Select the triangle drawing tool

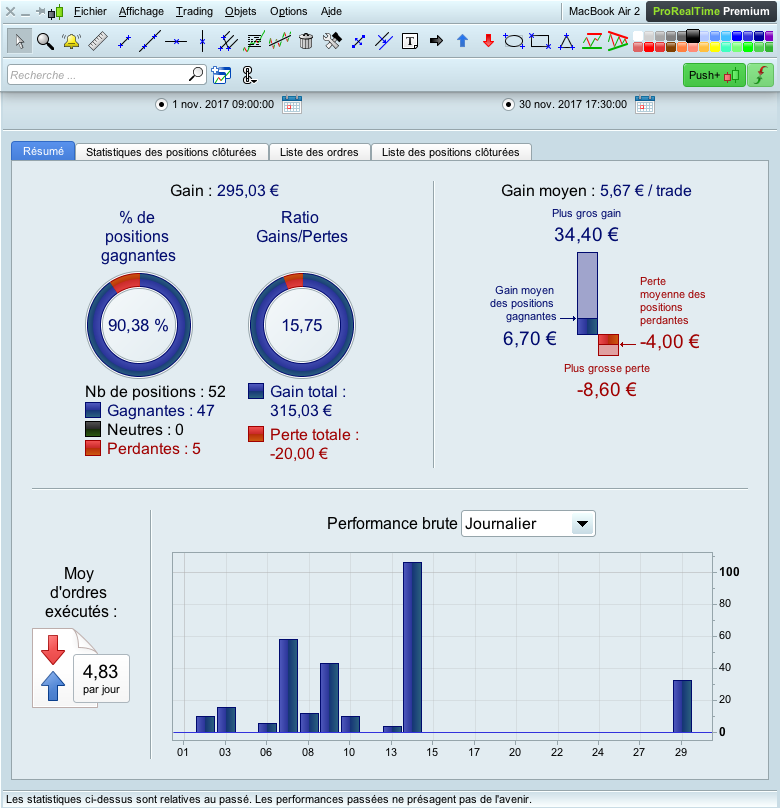tap(566, 41)
